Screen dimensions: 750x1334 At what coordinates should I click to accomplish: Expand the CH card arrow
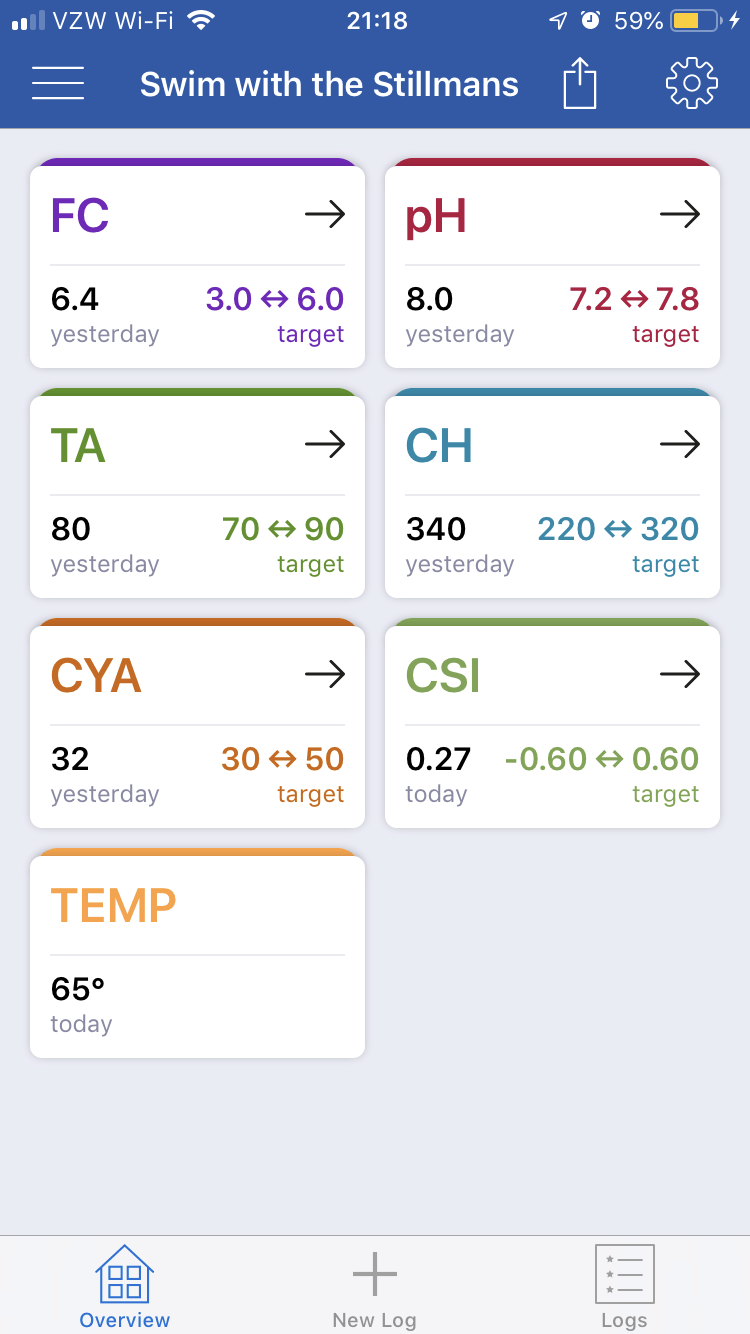pyautogui.click(x=680, y=444)
